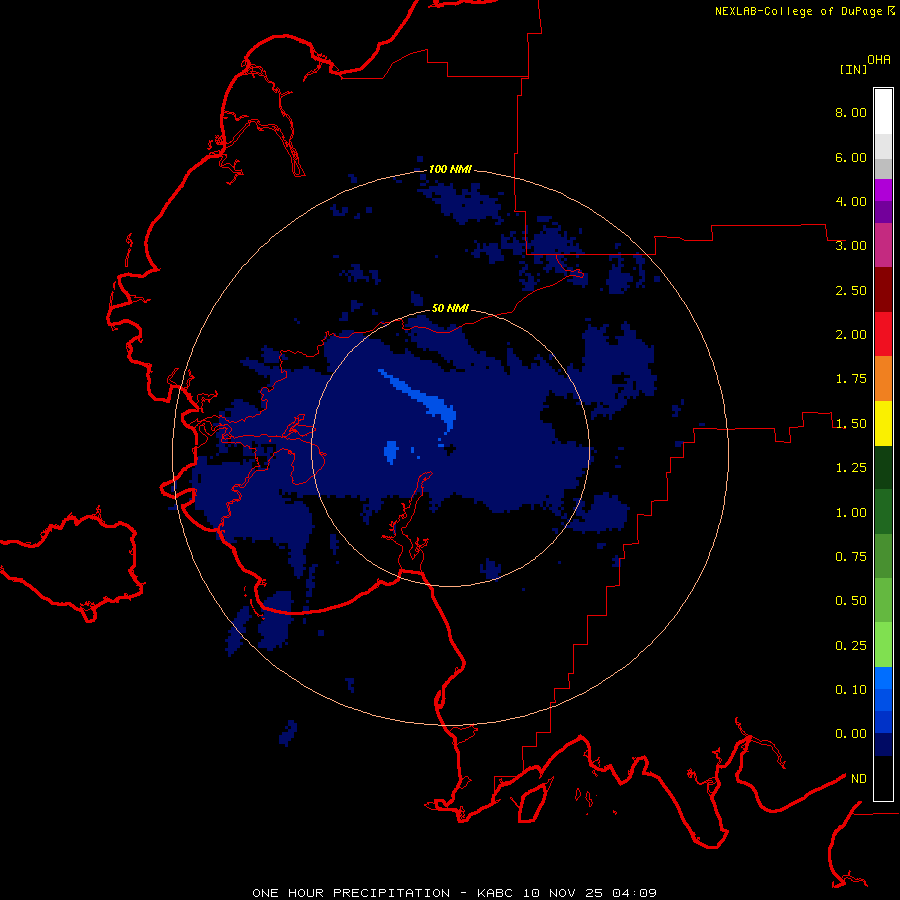900x900 pixels.
Task: Select the 3.00 inch legend value
Action: tap(851, 246)
